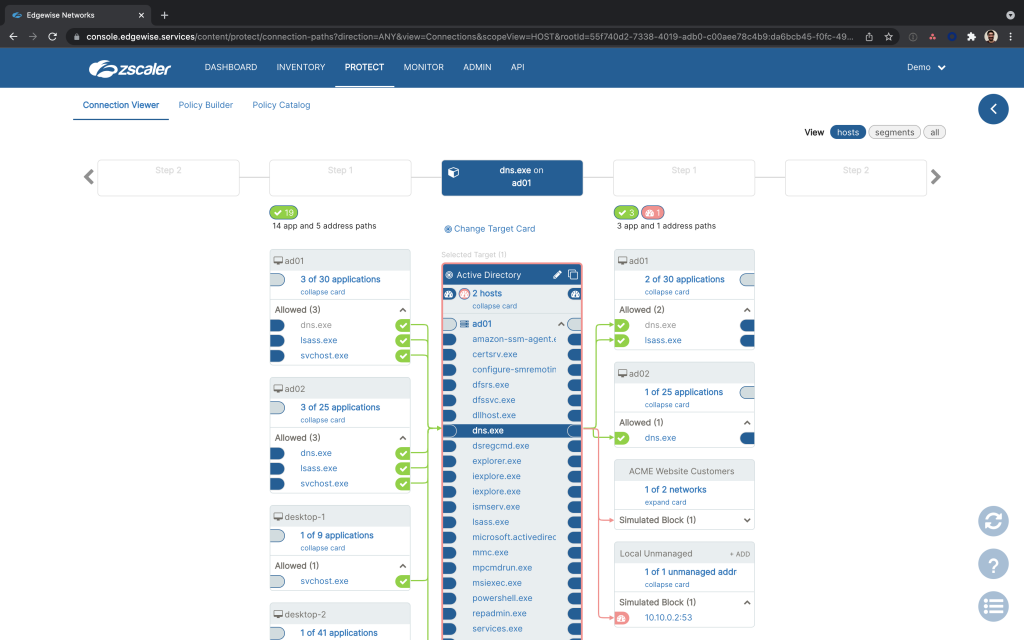1024x640 pixels.
Task: Click the red blocked badge beside 10.10.0.2:53
Action: pos(622,618)
